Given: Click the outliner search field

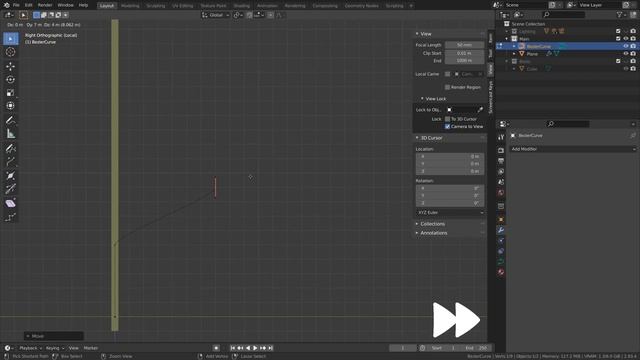Looking at the screenshot, I should tap(564, 15).
